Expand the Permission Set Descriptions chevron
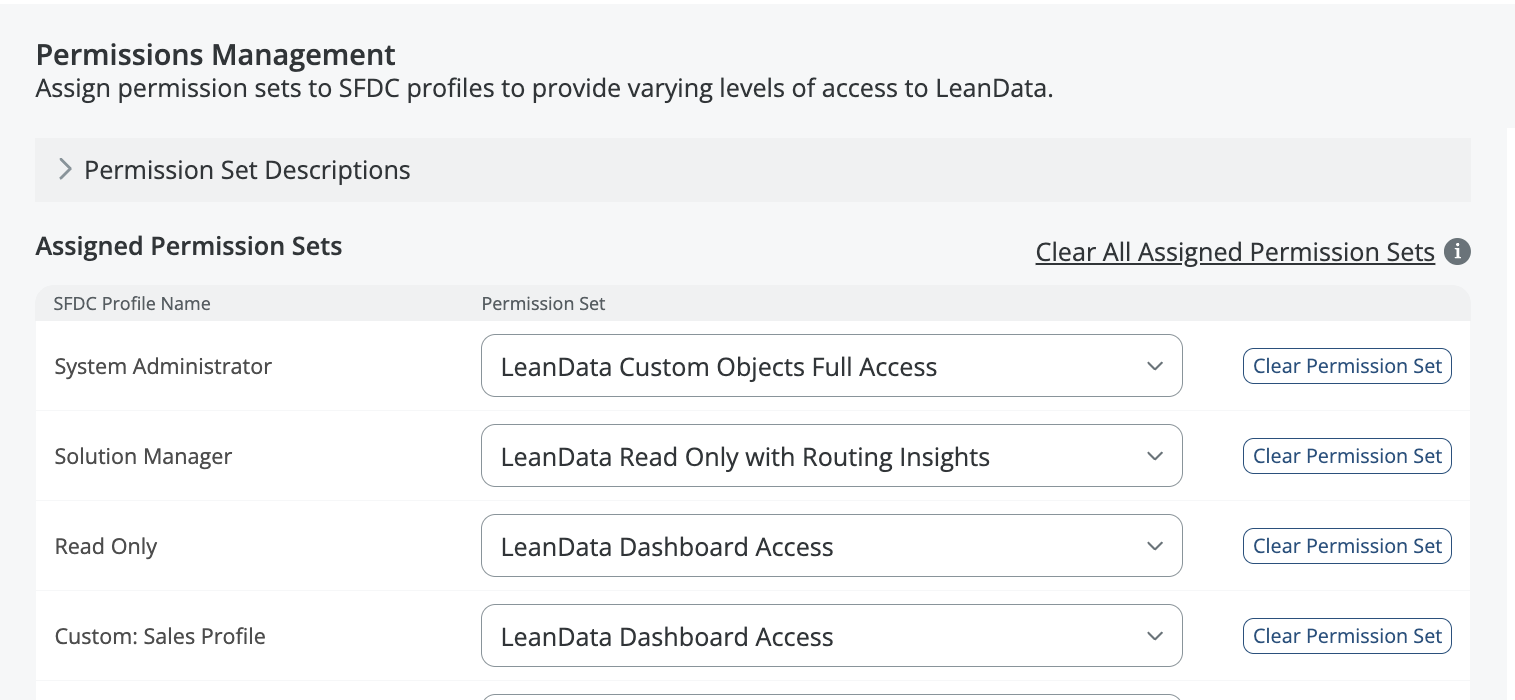The width and height of the screenshot is (1515, 700). tap(65, 170)
